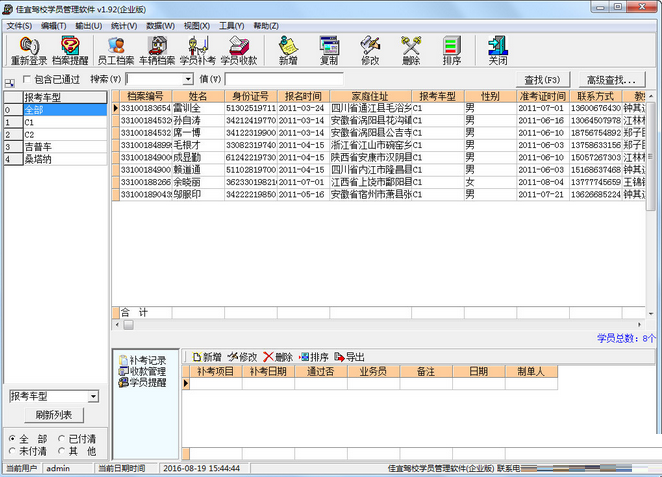Open 学员补考 toolbar icon
This screenshot has width=662, height=477.
pos(198,51)
